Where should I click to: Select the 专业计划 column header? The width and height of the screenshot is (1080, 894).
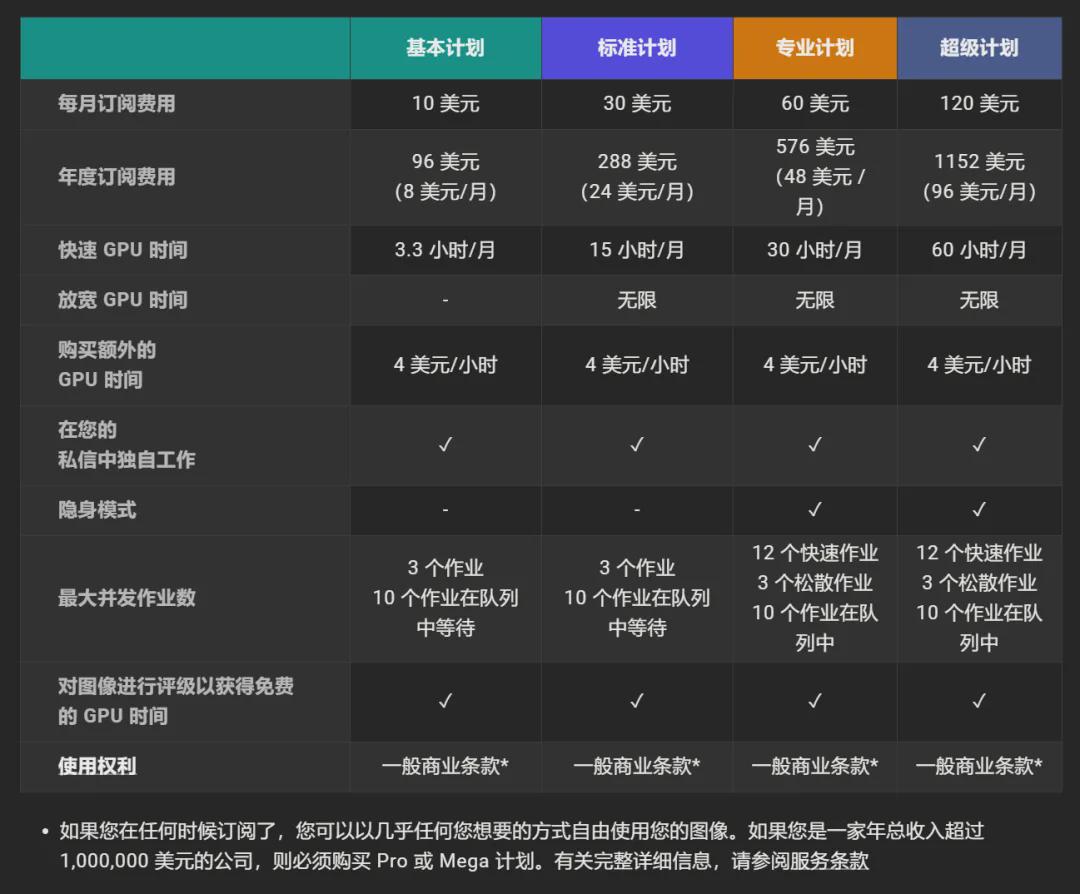815,47
